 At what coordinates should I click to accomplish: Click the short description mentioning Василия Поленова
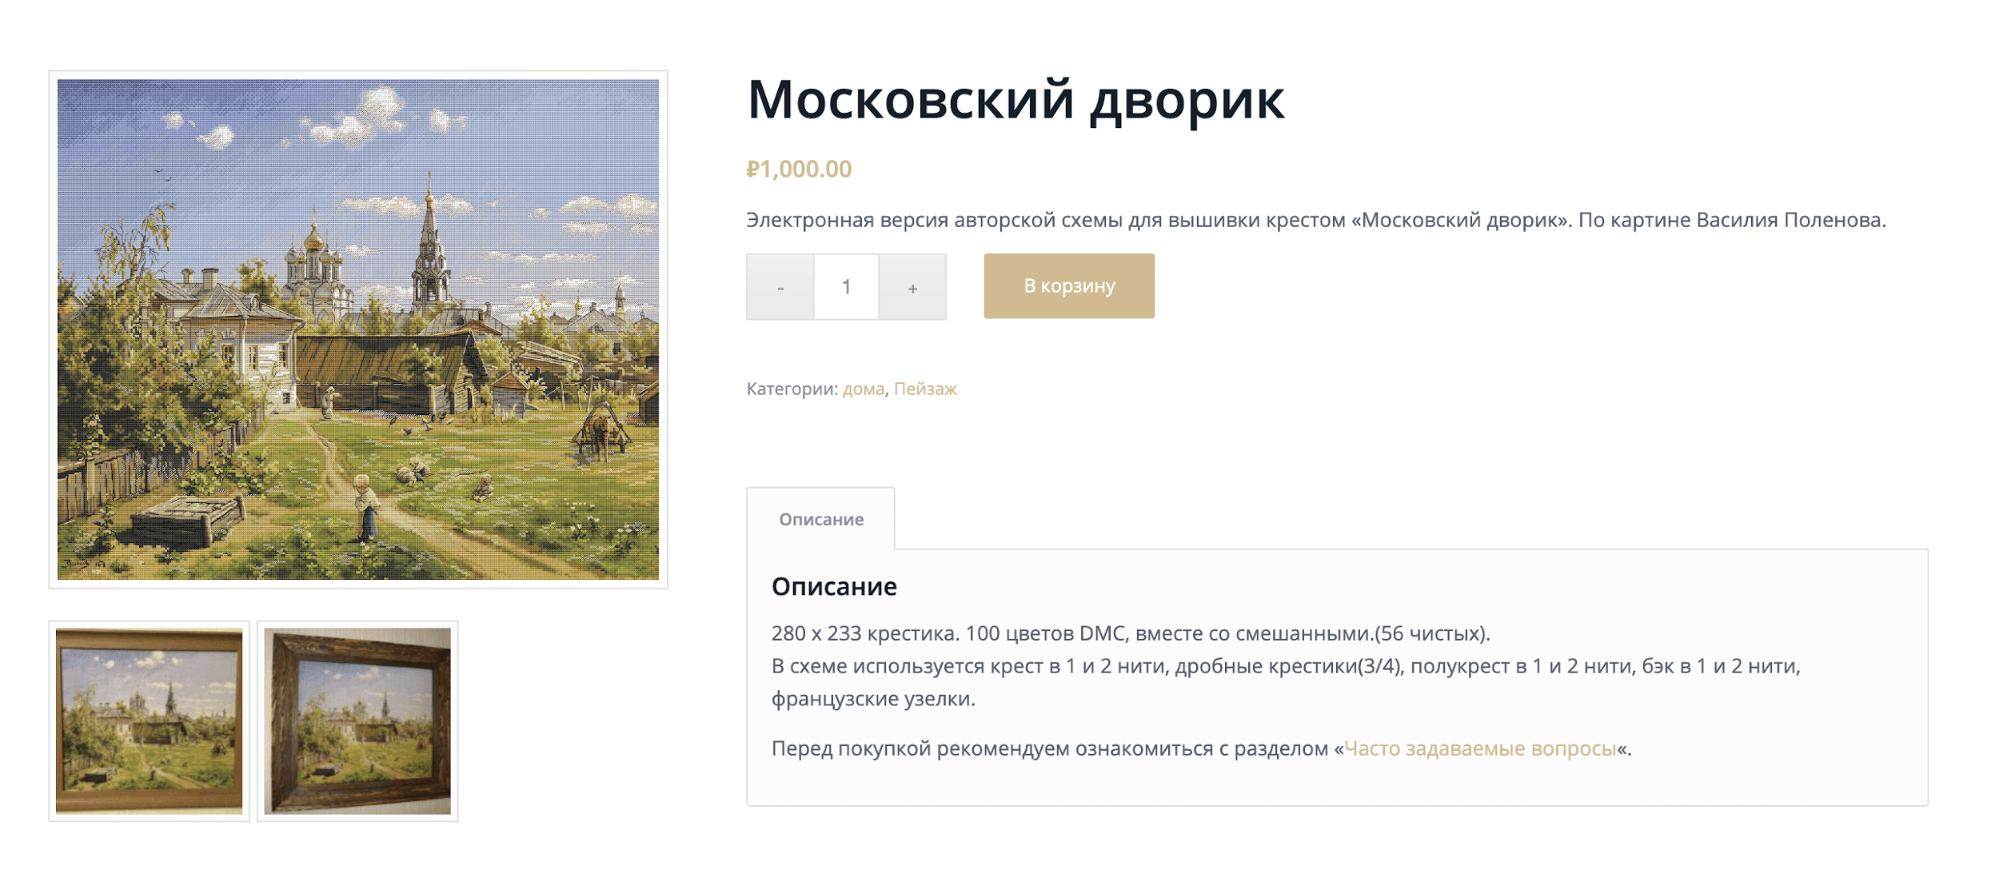click(1316, 220)
